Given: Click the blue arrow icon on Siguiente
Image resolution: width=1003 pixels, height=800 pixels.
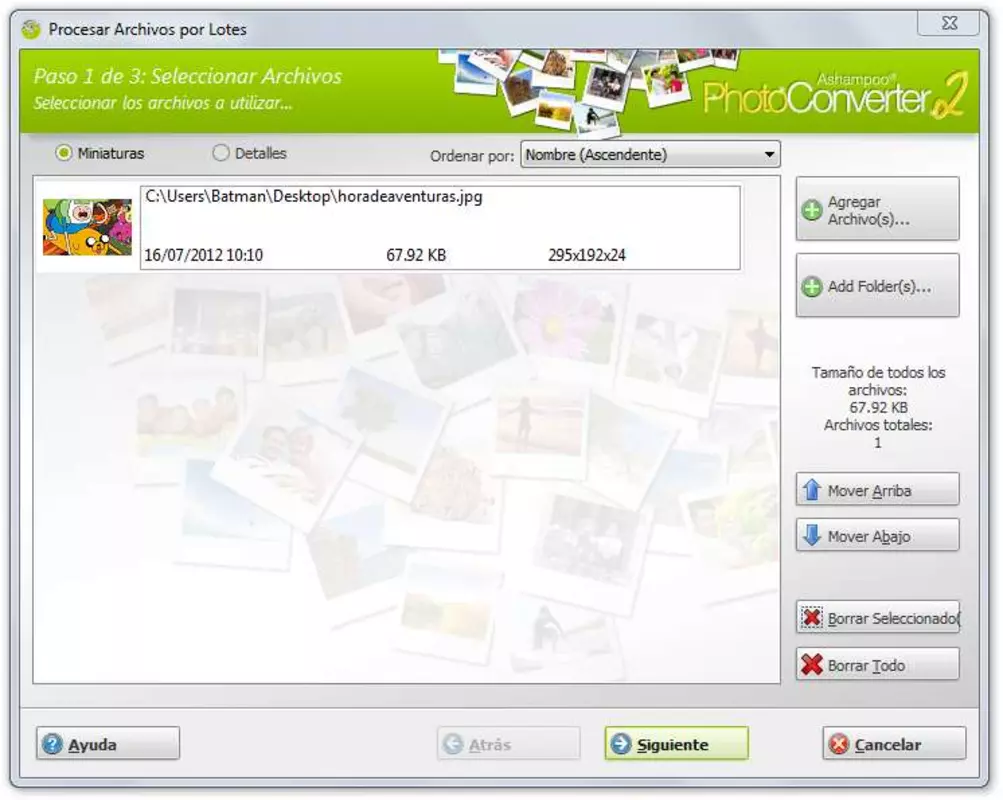Looking at the screenshot, I should point(620,744).
